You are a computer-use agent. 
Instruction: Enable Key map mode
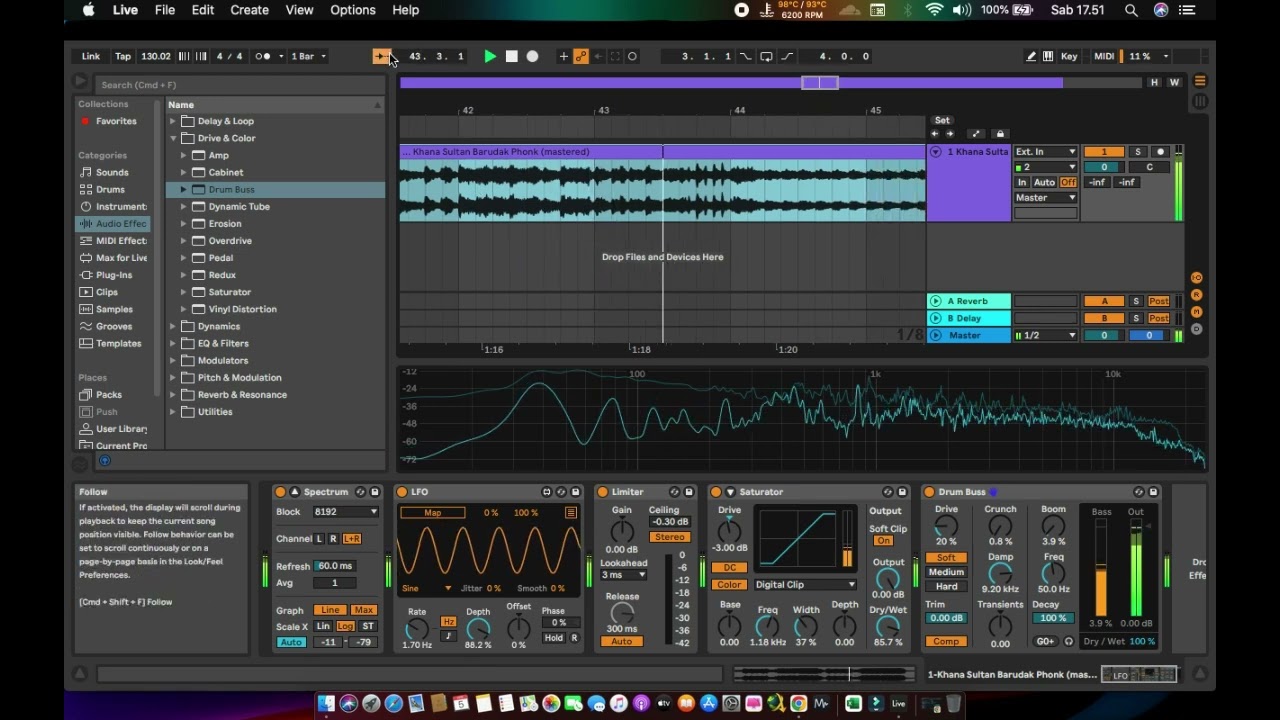coord(1069,56)
